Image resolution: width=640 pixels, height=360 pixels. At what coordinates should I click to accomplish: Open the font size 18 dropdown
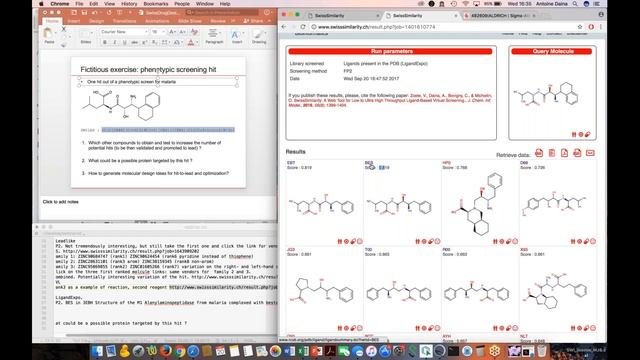tap(163, 32)
